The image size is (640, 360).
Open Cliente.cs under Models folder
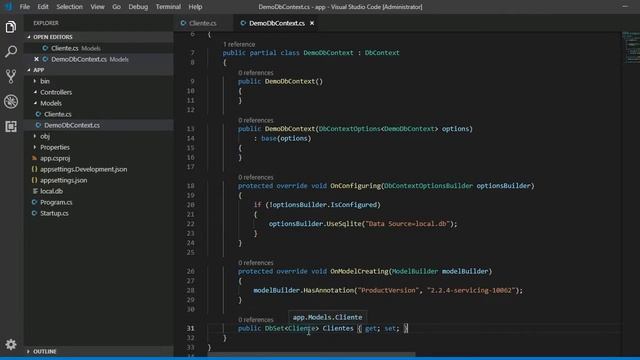coord(99,114)
